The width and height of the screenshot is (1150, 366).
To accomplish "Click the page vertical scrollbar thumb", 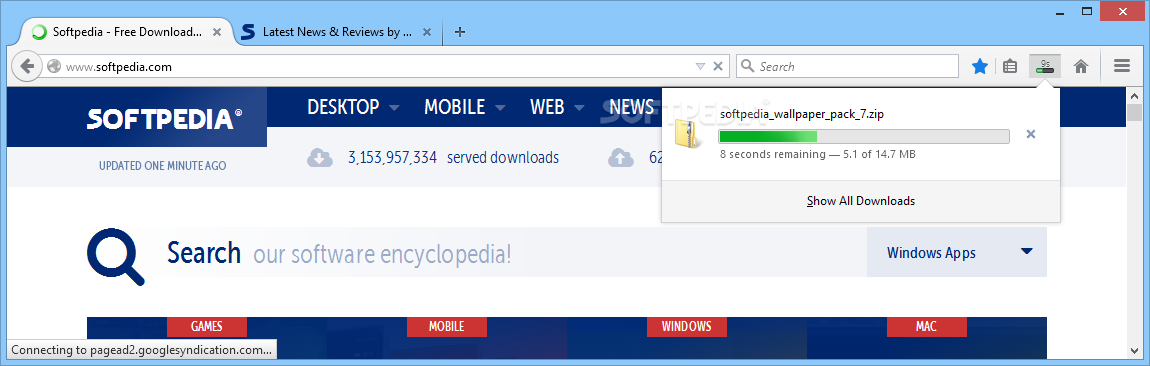I will tap(1135, 113).
